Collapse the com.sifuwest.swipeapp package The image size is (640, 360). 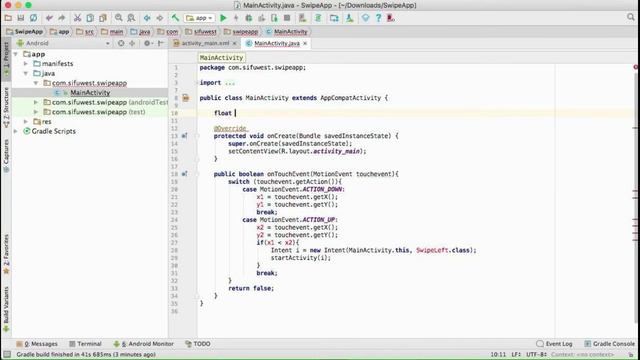pos(36,83)
